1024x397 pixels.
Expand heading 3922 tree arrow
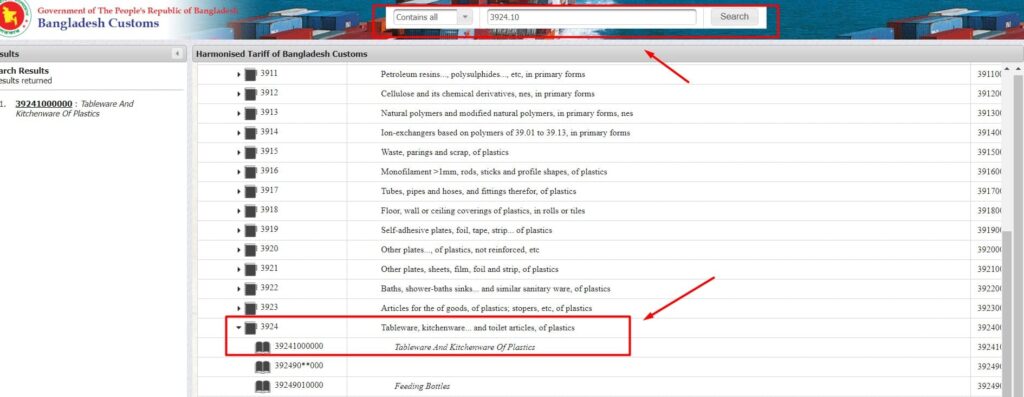[239, 289]
